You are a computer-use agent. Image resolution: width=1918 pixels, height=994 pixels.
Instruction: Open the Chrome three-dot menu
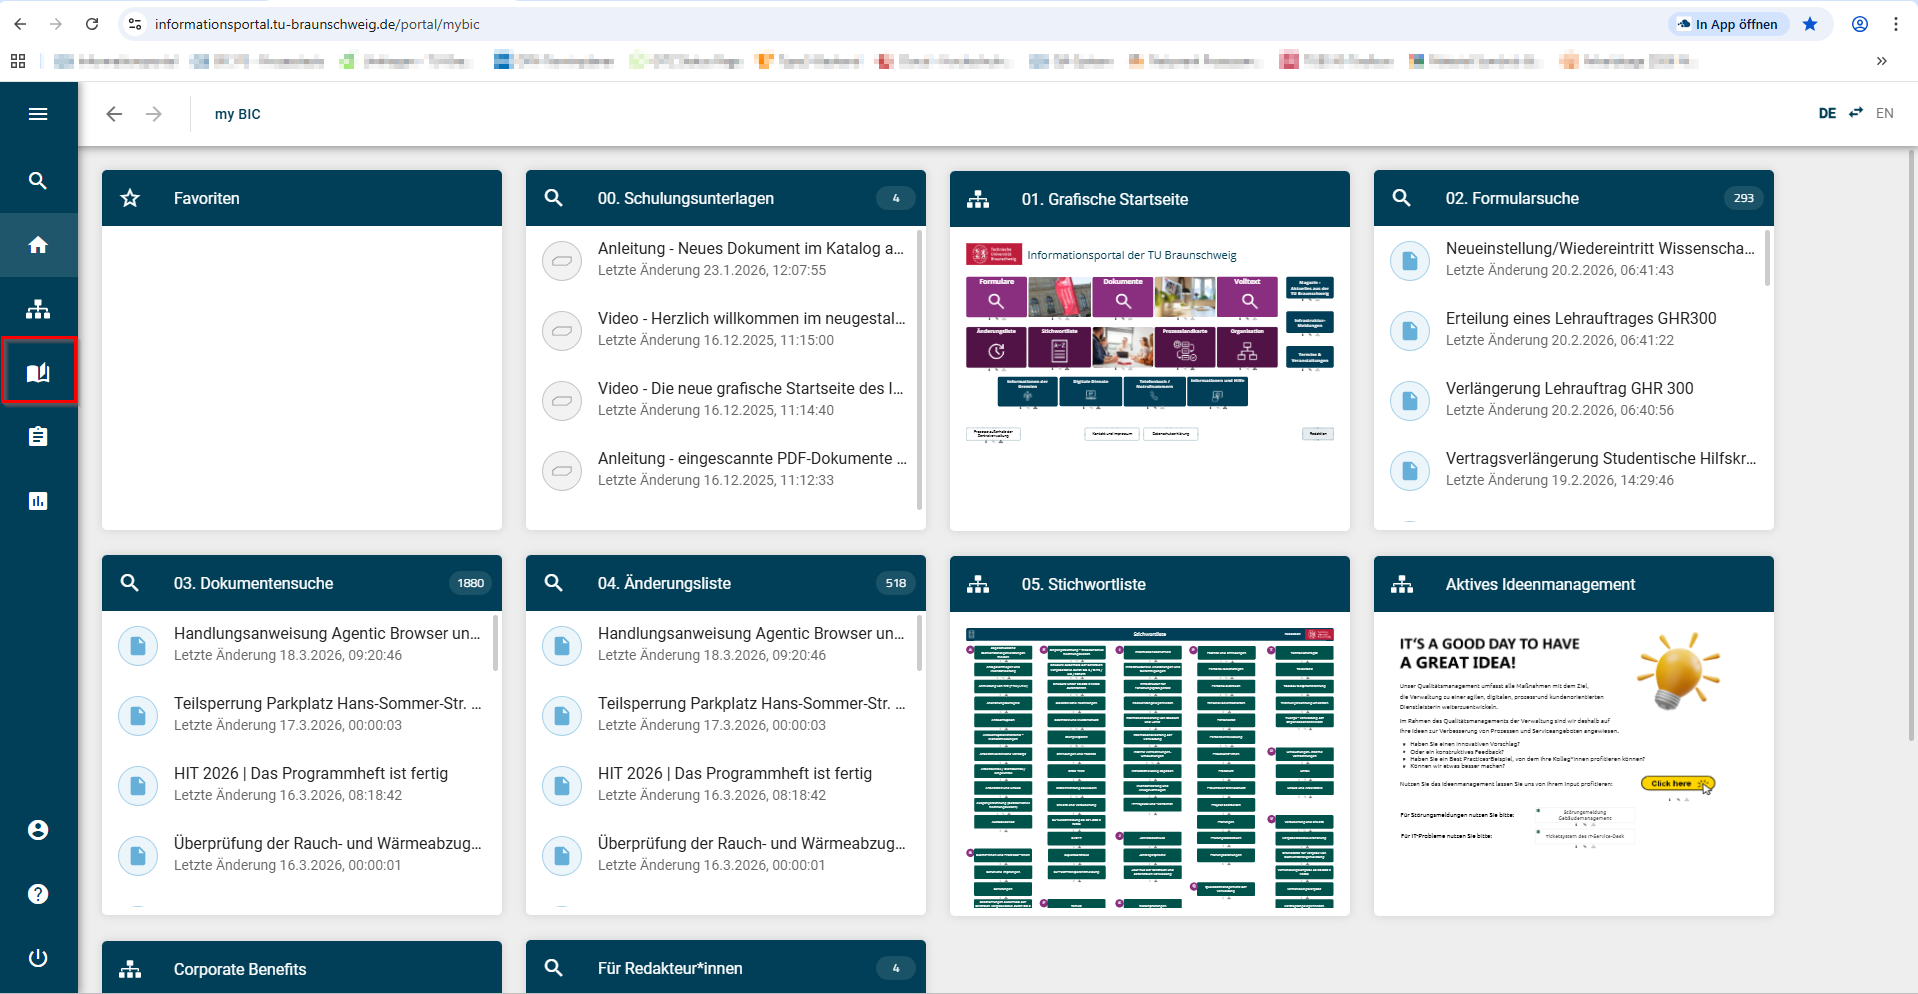pos(1896,24)
